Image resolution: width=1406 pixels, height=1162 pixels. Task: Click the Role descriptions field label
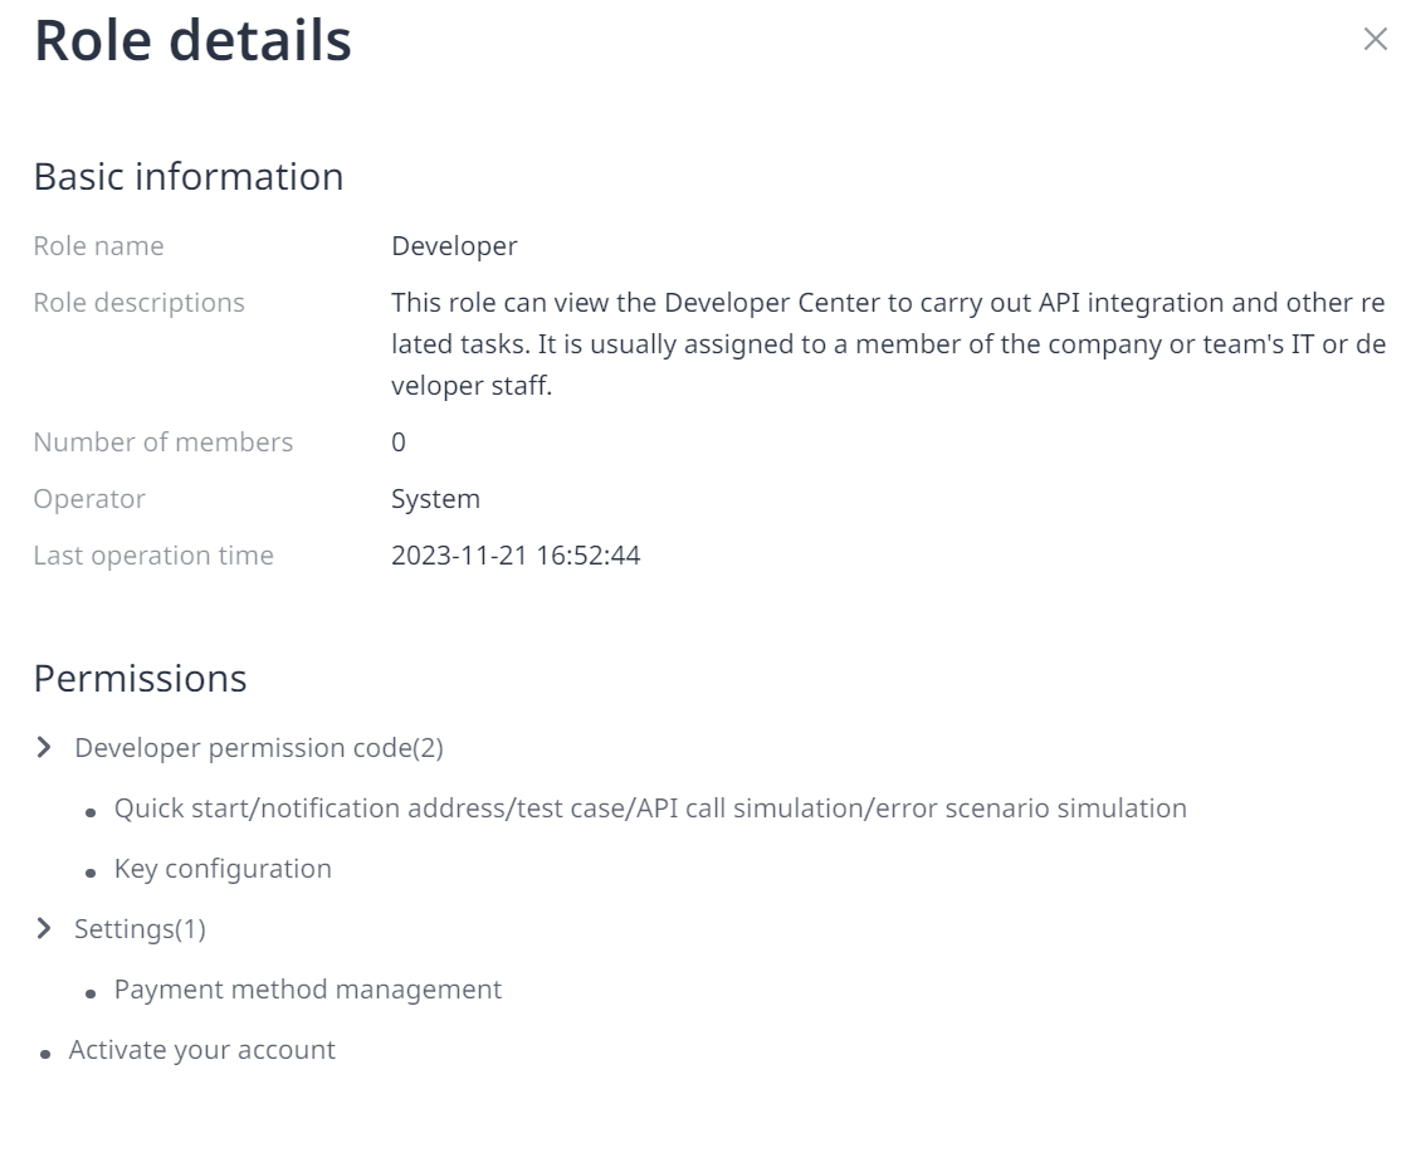[x=139, y=303]
